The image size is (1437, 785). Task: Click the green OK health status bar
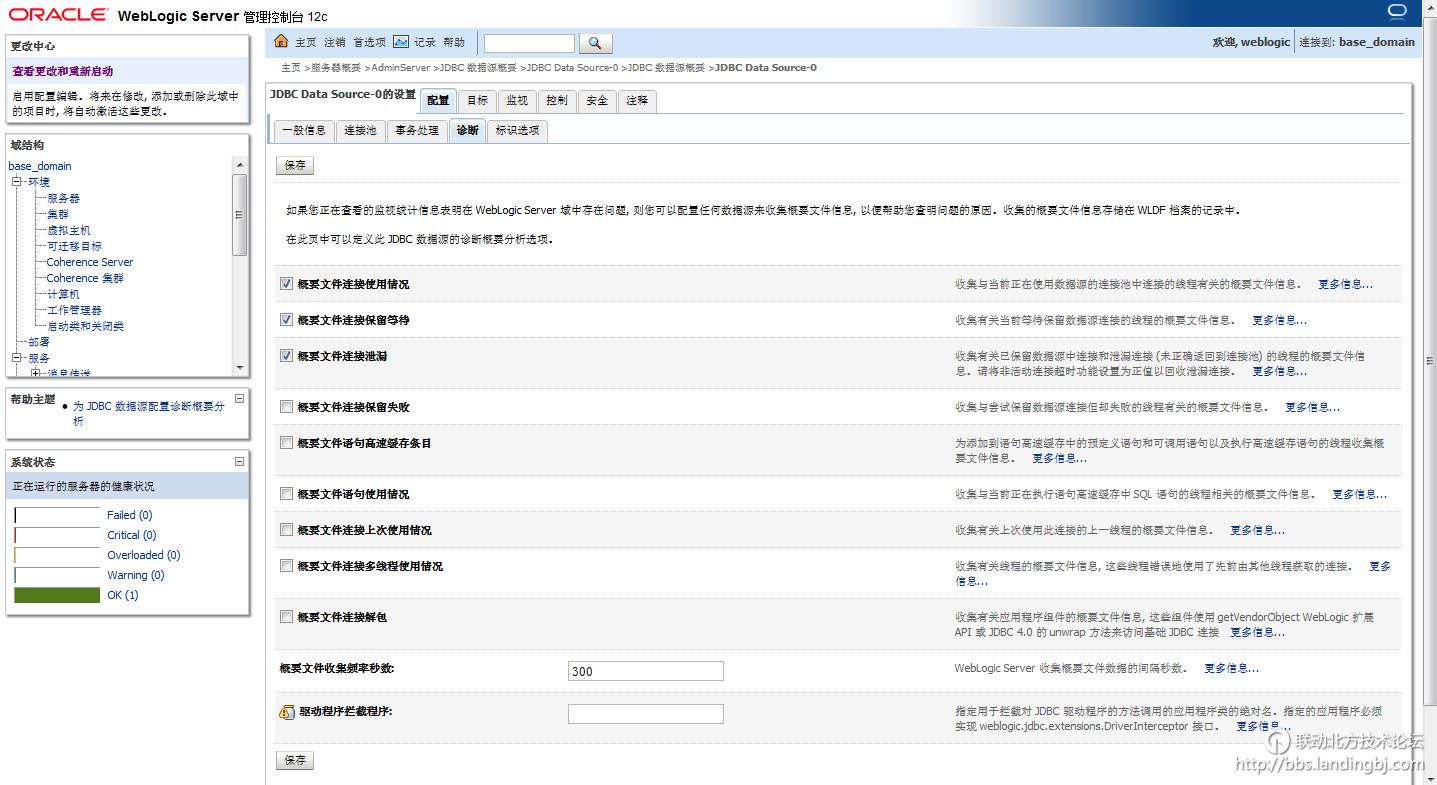tap(56, 594)
